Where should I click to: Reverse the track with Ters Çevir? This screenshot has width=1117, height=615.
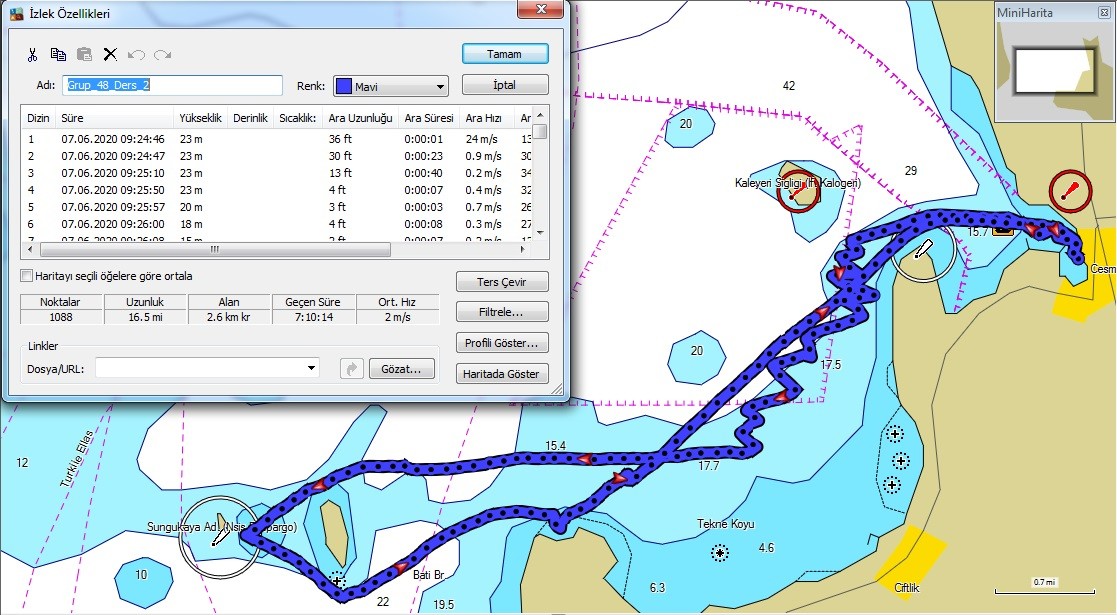click(x=502, y=282)
